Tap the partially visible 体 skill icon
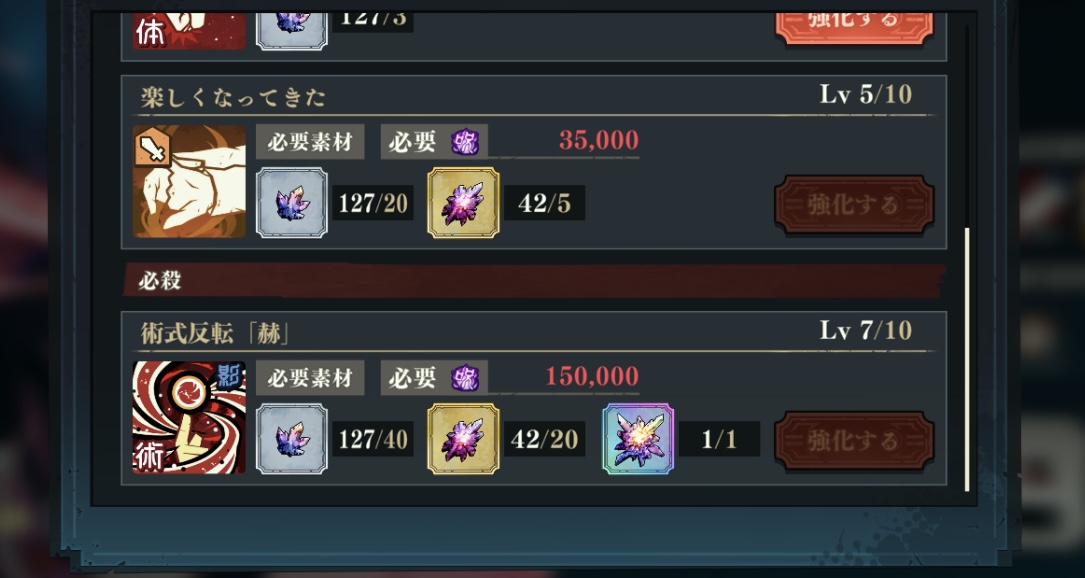Viewport: 1085px width, 578px height. (x=189, y=30)
